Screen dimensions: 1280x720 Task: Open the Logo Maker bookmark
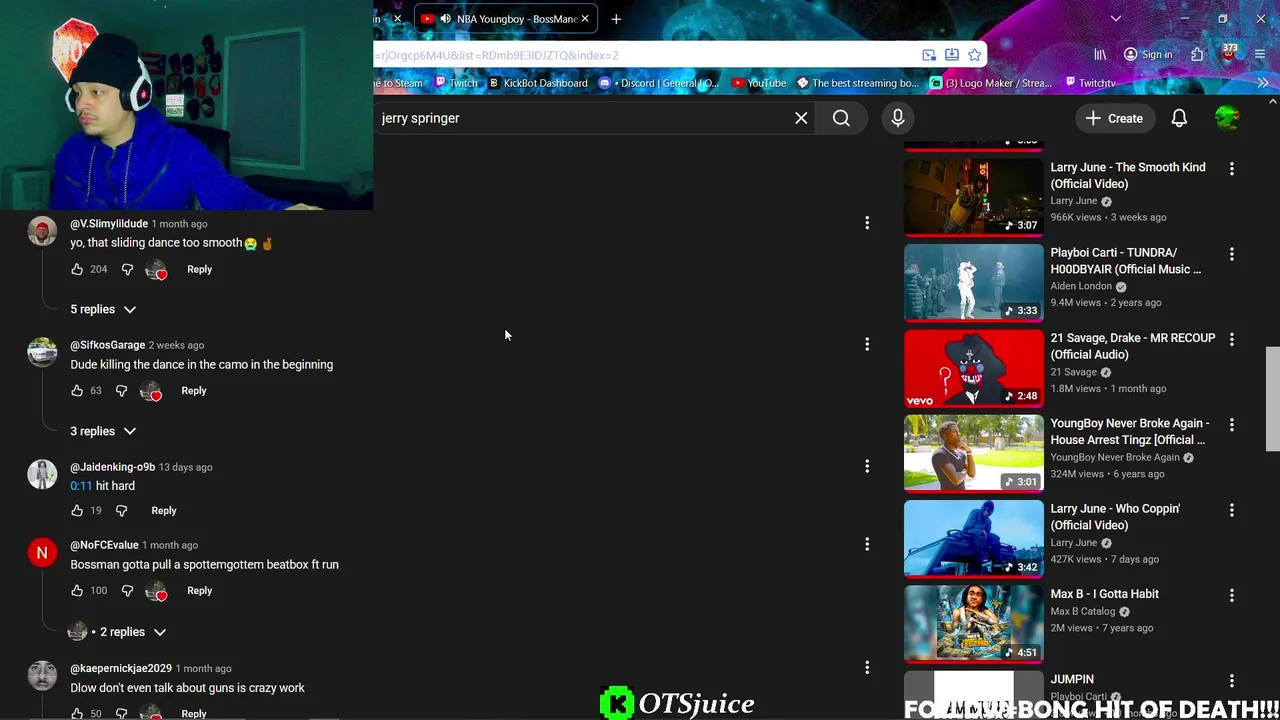pos(992,83)
